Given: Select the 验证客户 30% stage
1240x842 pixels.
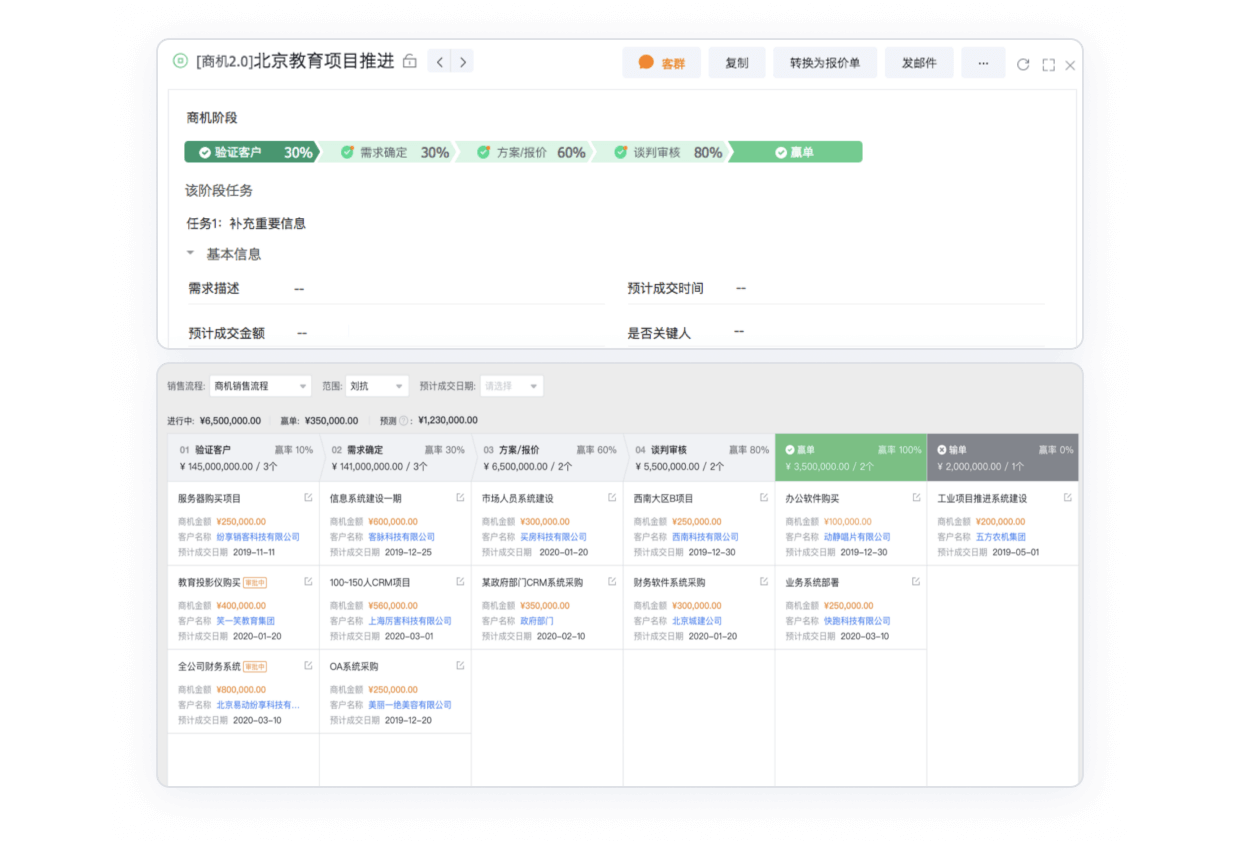Looking at the screenshot, I should [x=251, y=152].
